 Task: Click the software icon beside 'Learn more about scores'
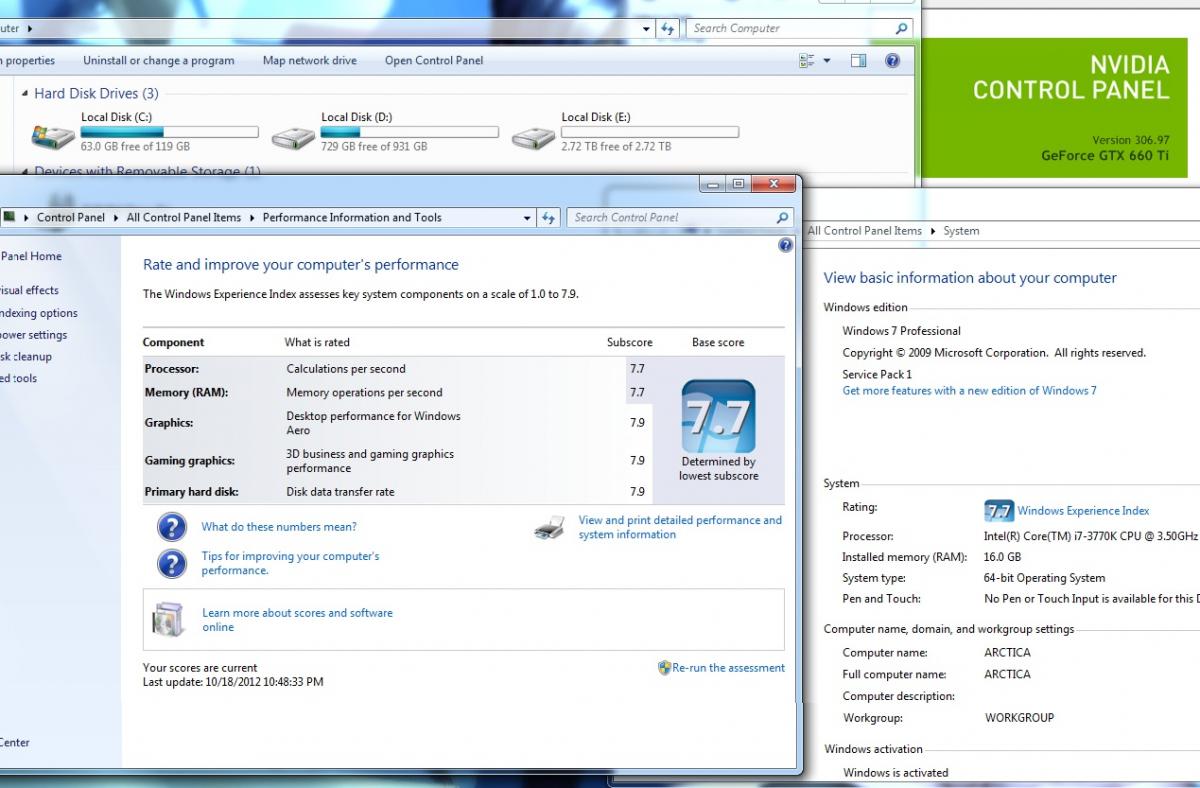click(x=168, y=619)
